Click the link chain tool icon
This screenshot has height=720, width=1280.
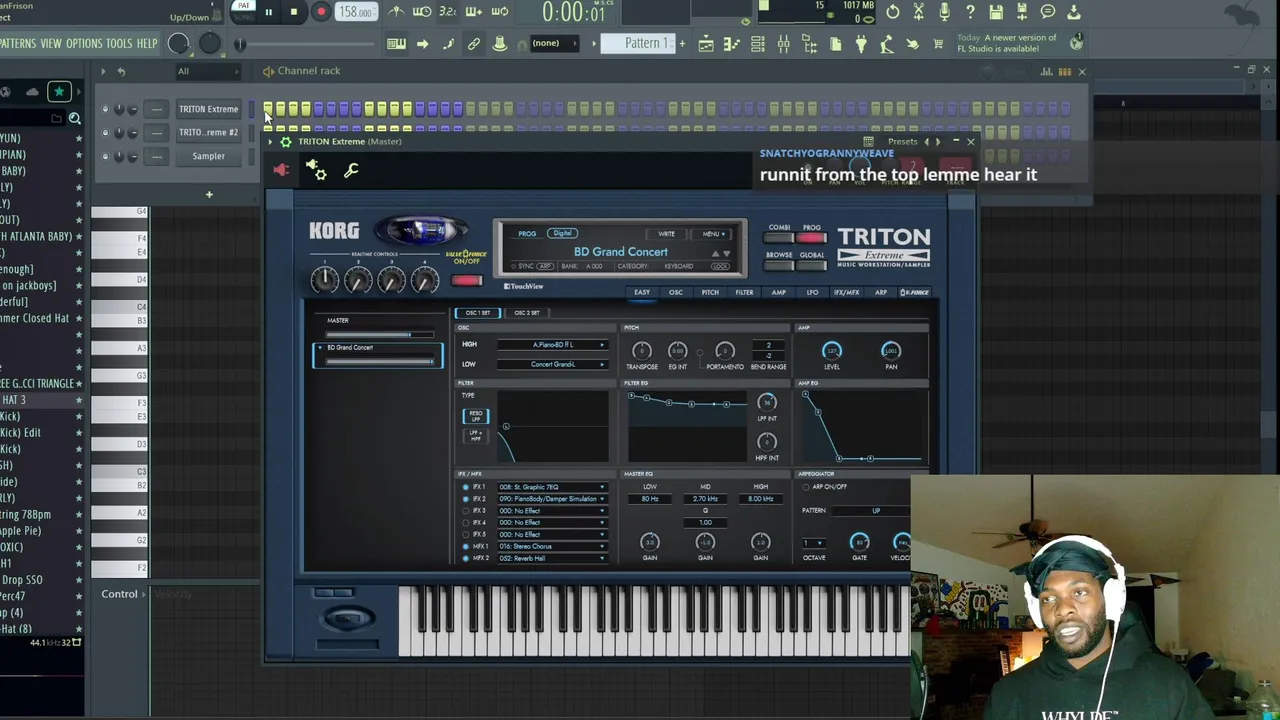coord(474,44)
